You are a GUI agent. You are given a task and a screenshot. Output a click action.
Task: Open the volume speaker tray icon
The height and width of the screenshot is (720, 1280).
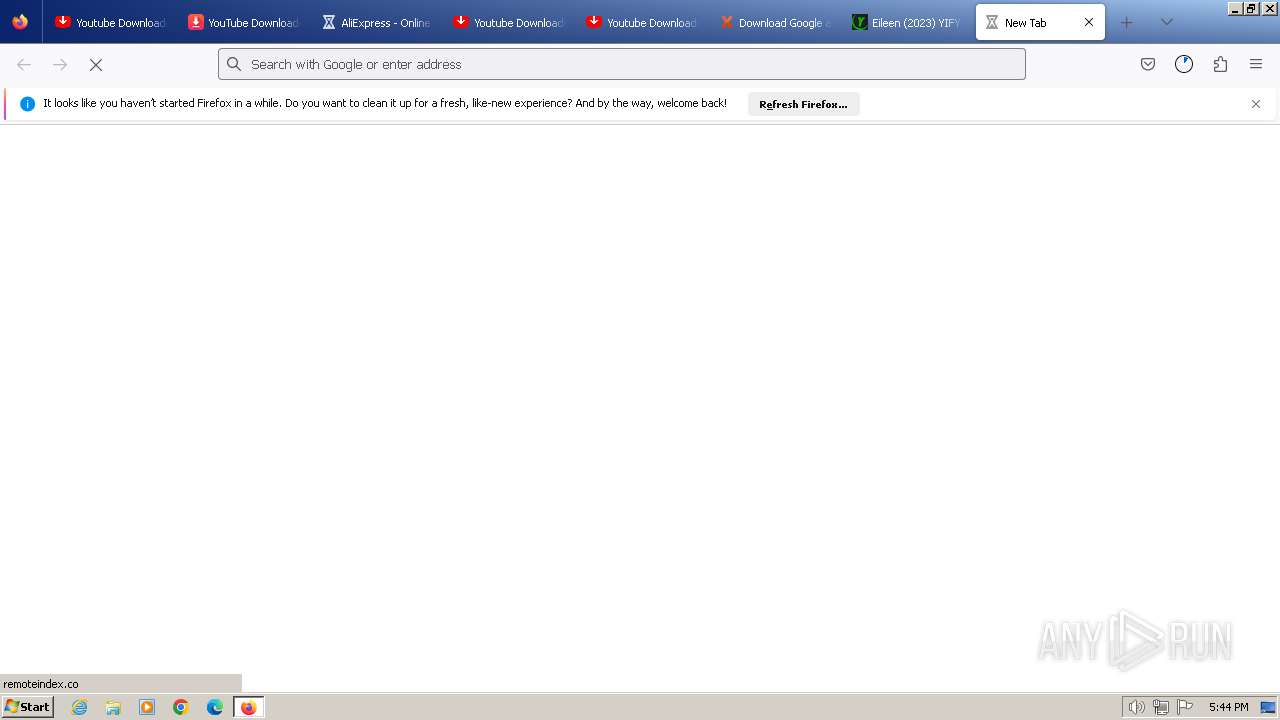[1136, 707]
